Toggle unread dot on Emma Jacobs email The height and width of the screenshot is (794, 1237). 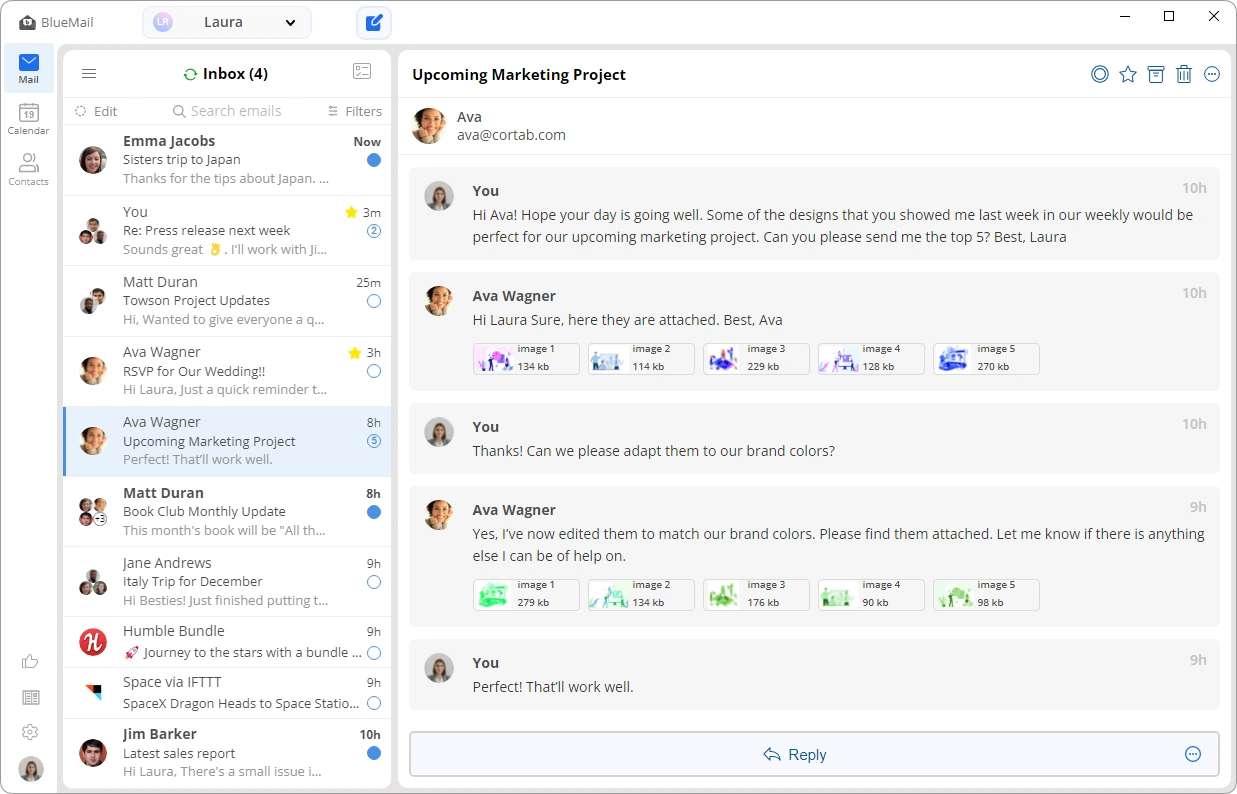pos(374,160)
